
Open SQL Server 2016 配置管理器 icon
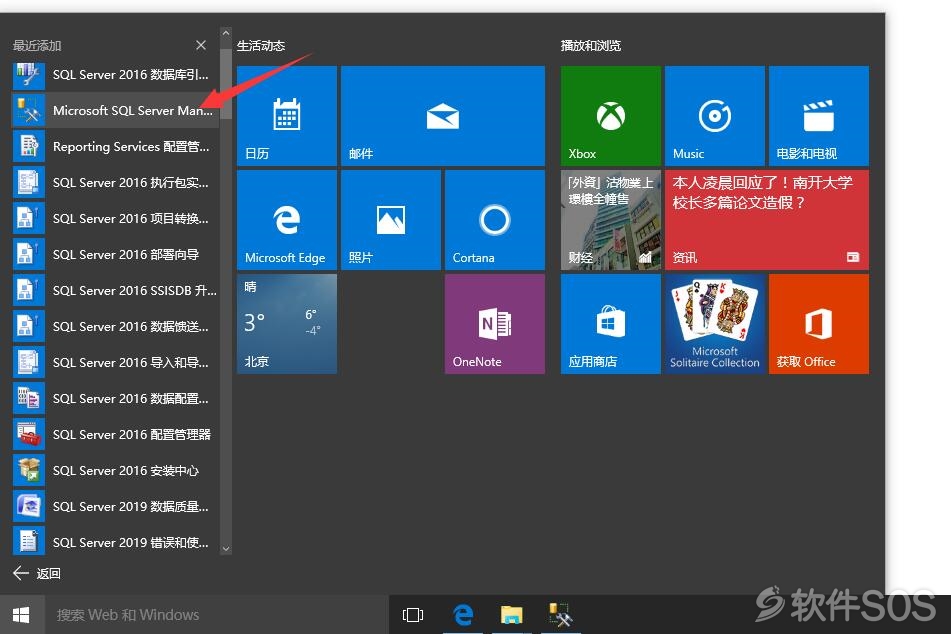click(29, 434)
